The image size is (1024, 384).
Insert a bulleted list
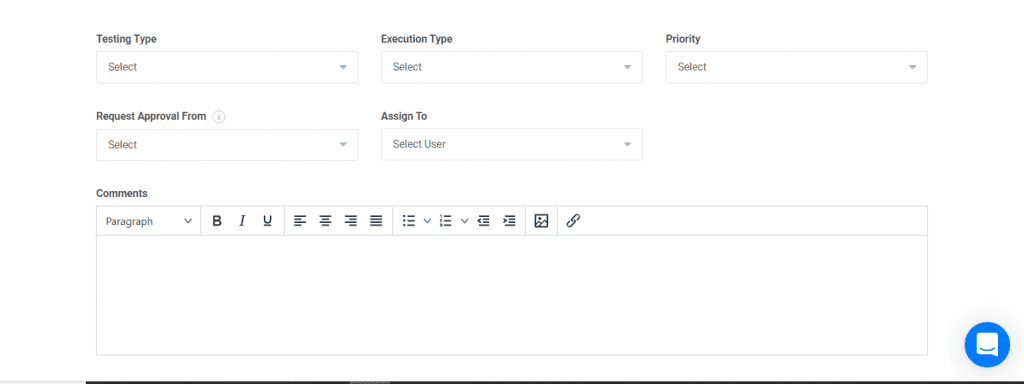tap(409, 221)
